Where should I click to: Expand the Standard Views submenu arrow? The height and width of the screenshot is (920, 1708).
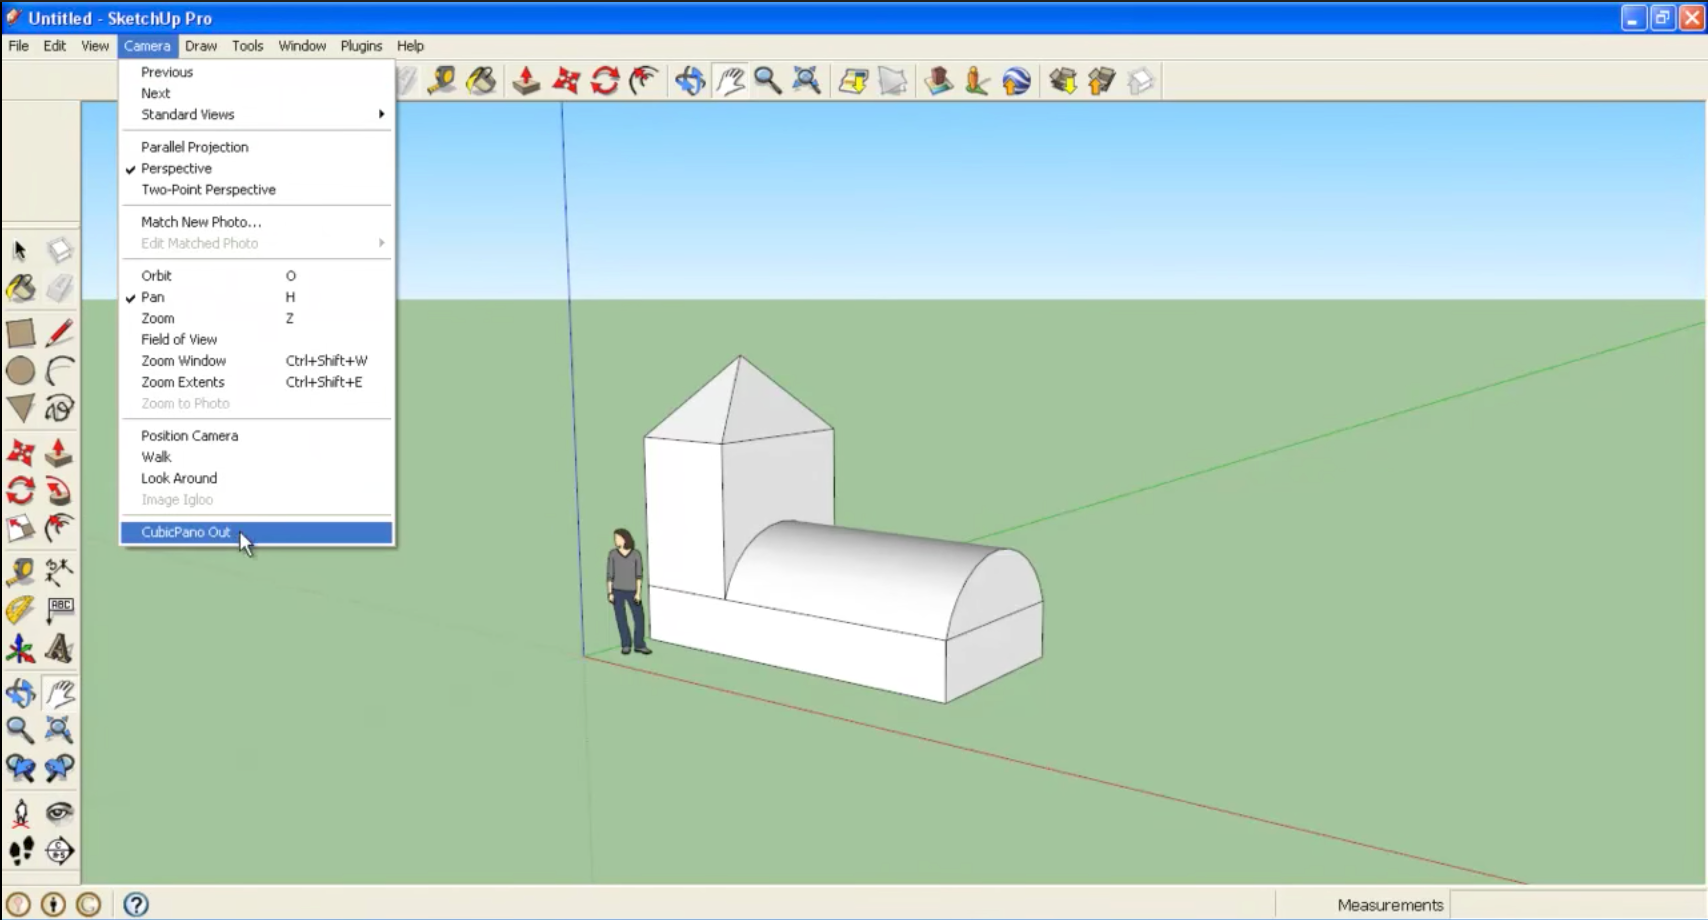[381, 114]
